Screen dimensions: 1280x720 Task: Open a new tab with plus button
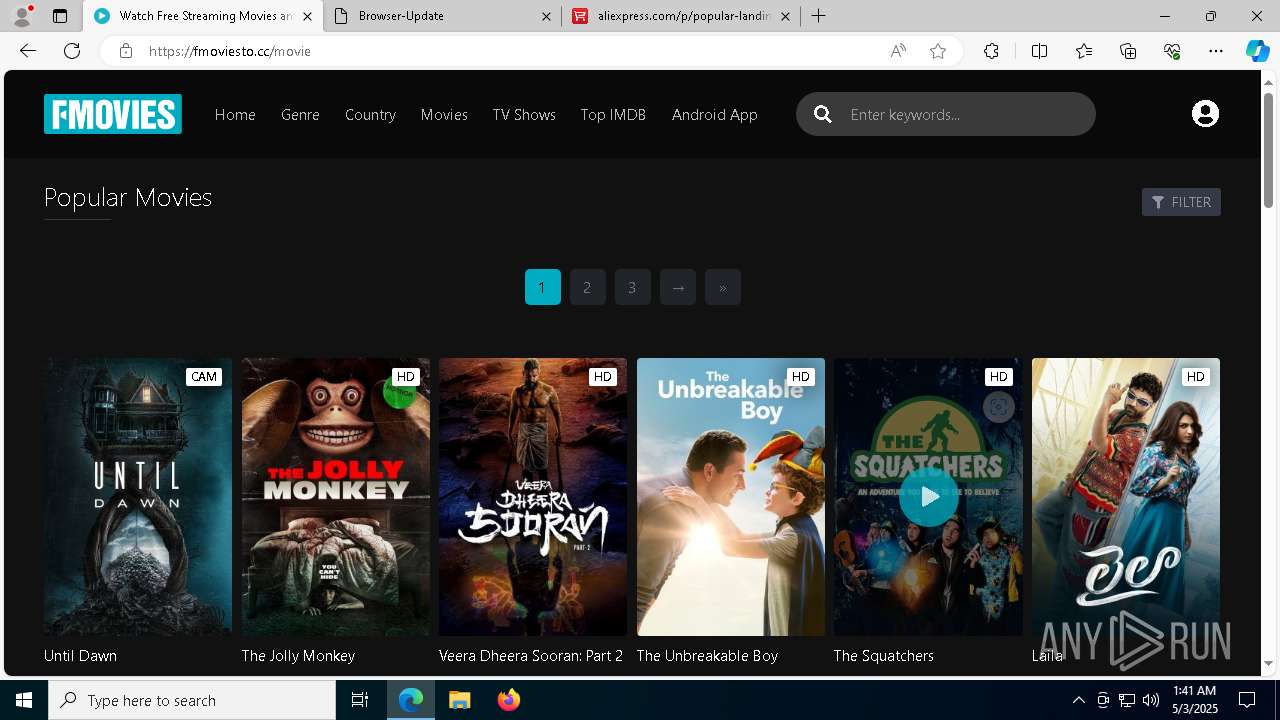[x=819, y=16]
